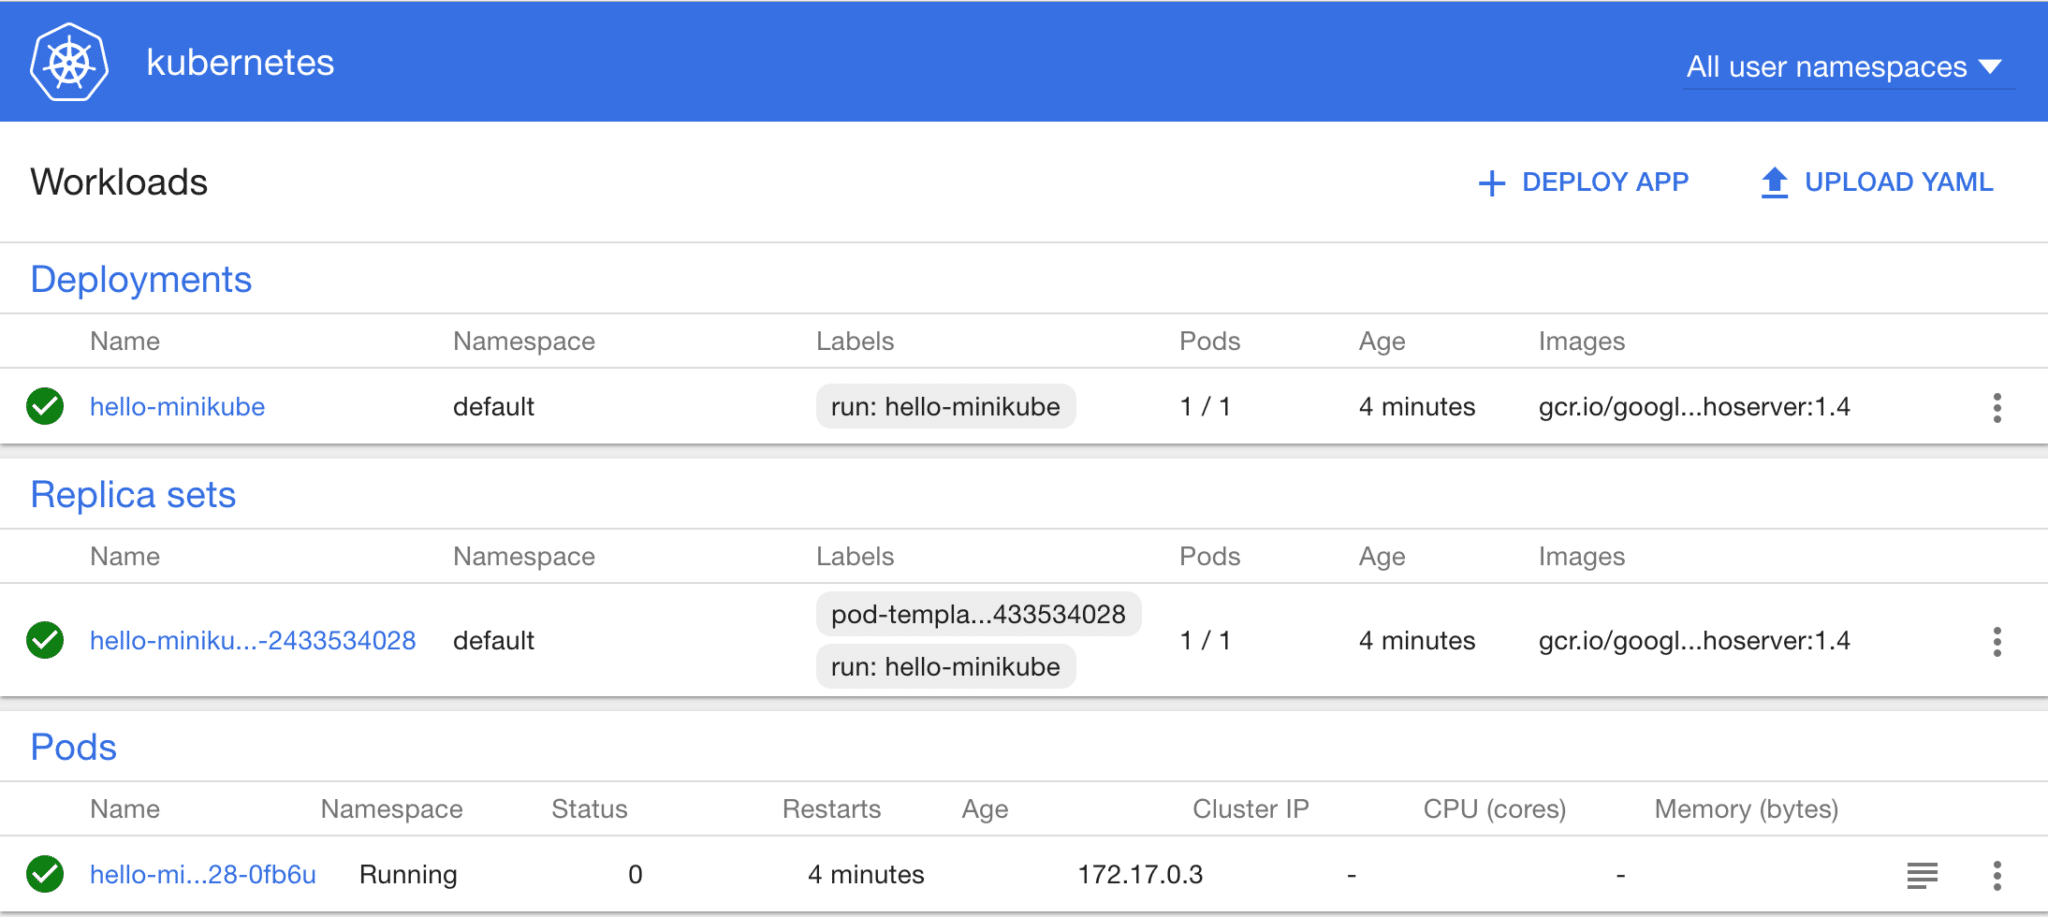Open the hello-miniku...-2433534028 replica set link
This screenshot has height=917, width=2048.
coord(253,641)
